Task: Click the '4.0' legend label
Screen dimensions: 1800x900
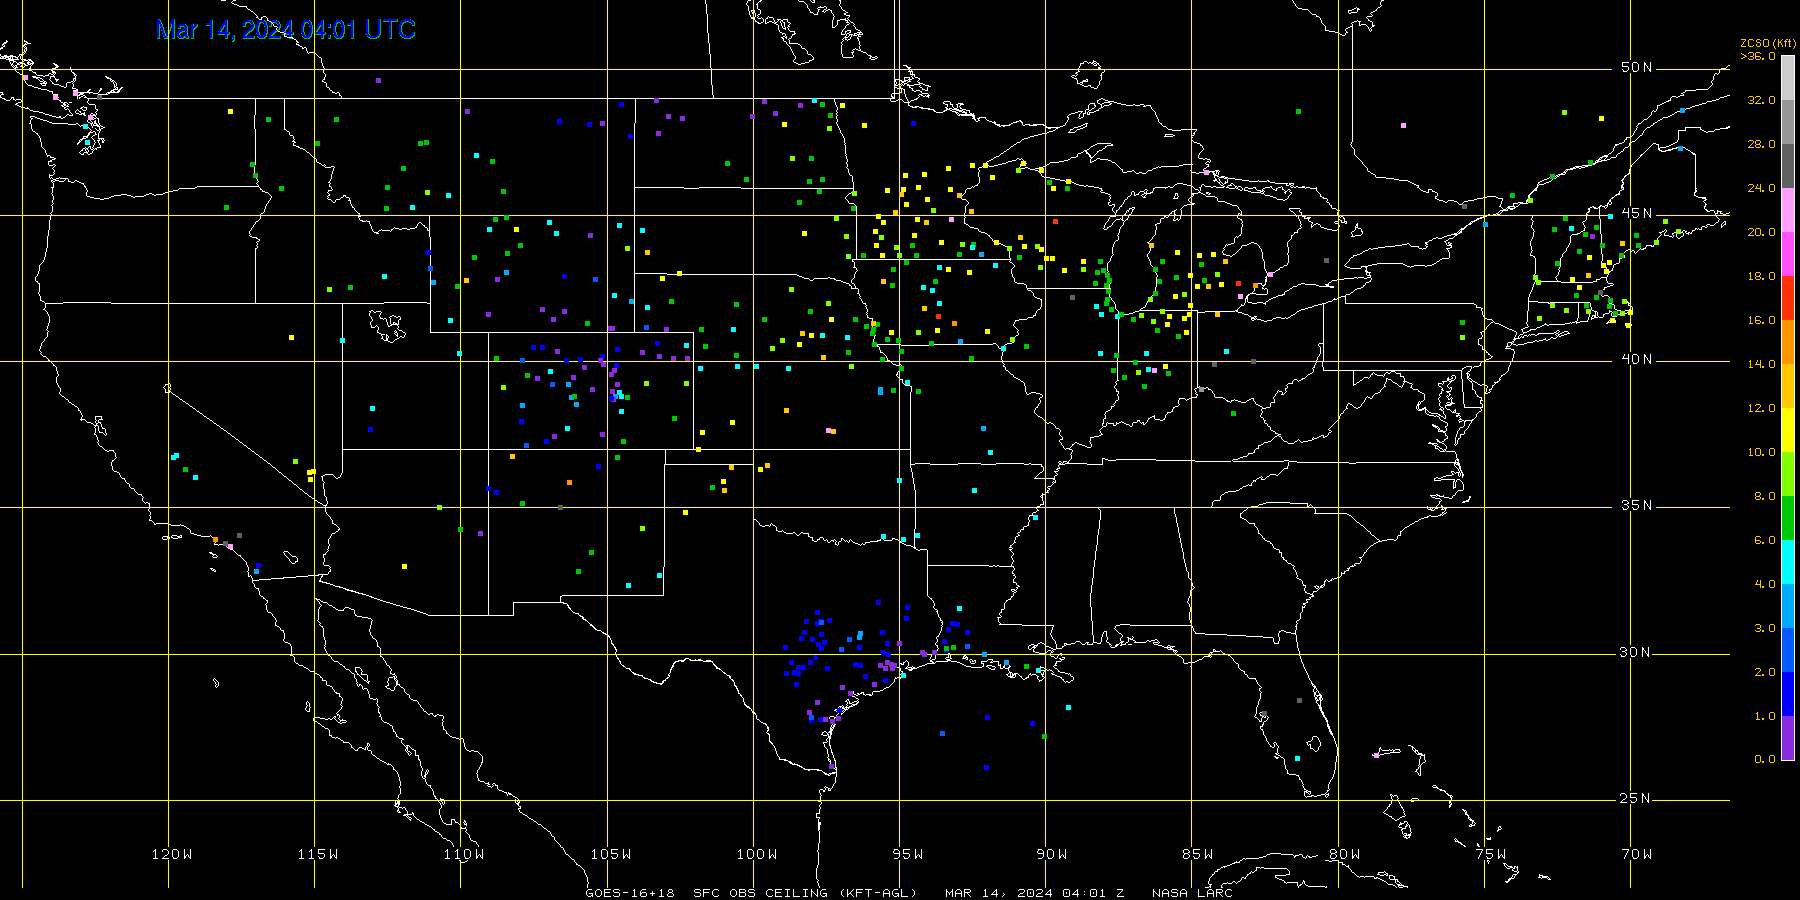Action: tap(1765, 584)
